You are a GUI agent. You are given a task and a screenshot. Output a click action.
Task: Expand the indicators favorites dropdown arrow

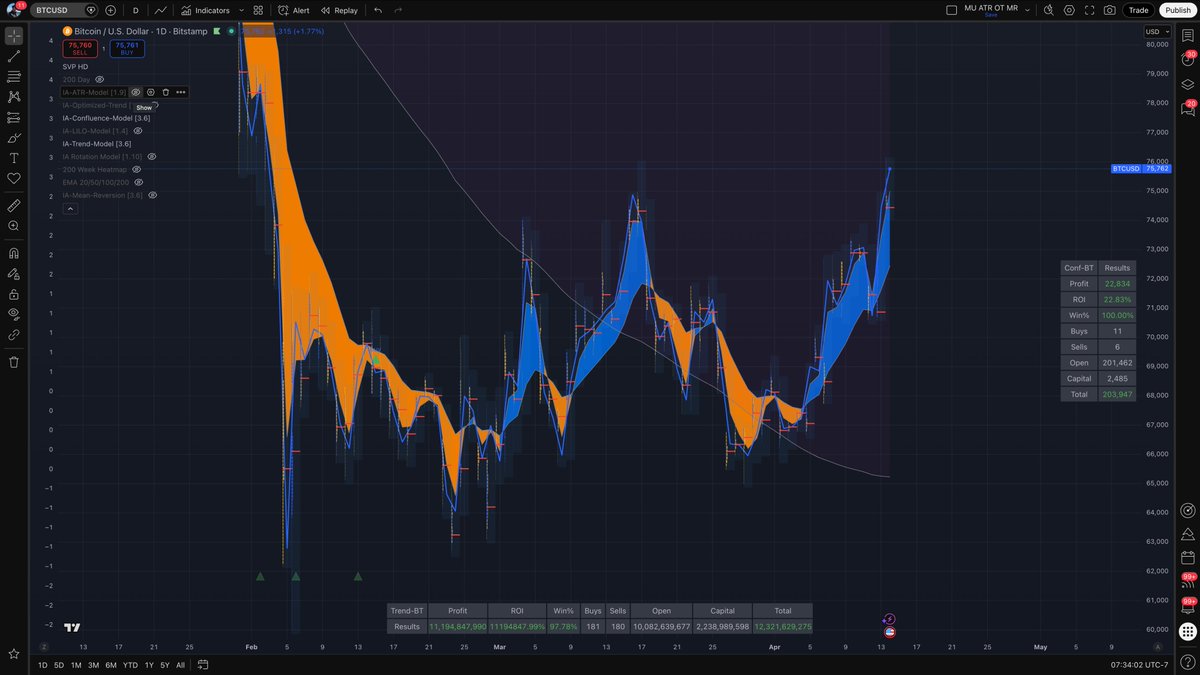tap(241, 10)
